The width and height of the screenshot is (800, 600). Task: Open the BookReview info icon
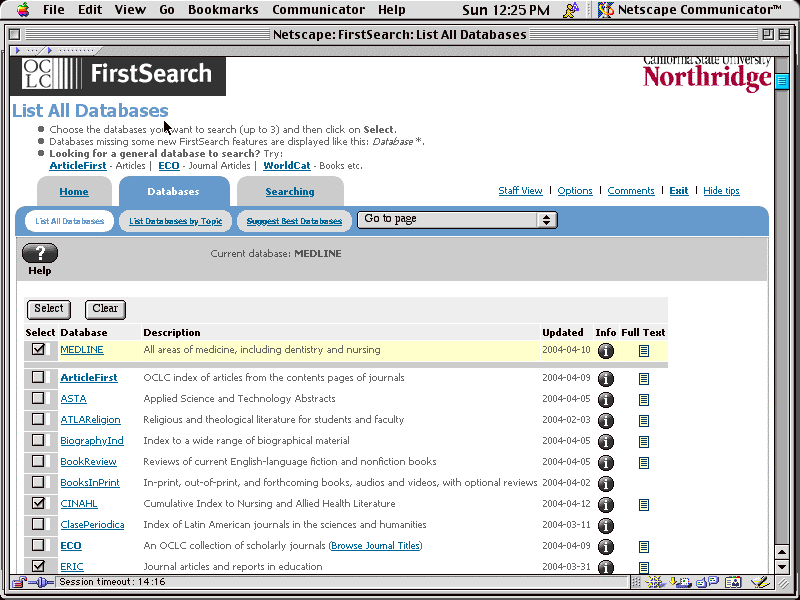[606, 463]
